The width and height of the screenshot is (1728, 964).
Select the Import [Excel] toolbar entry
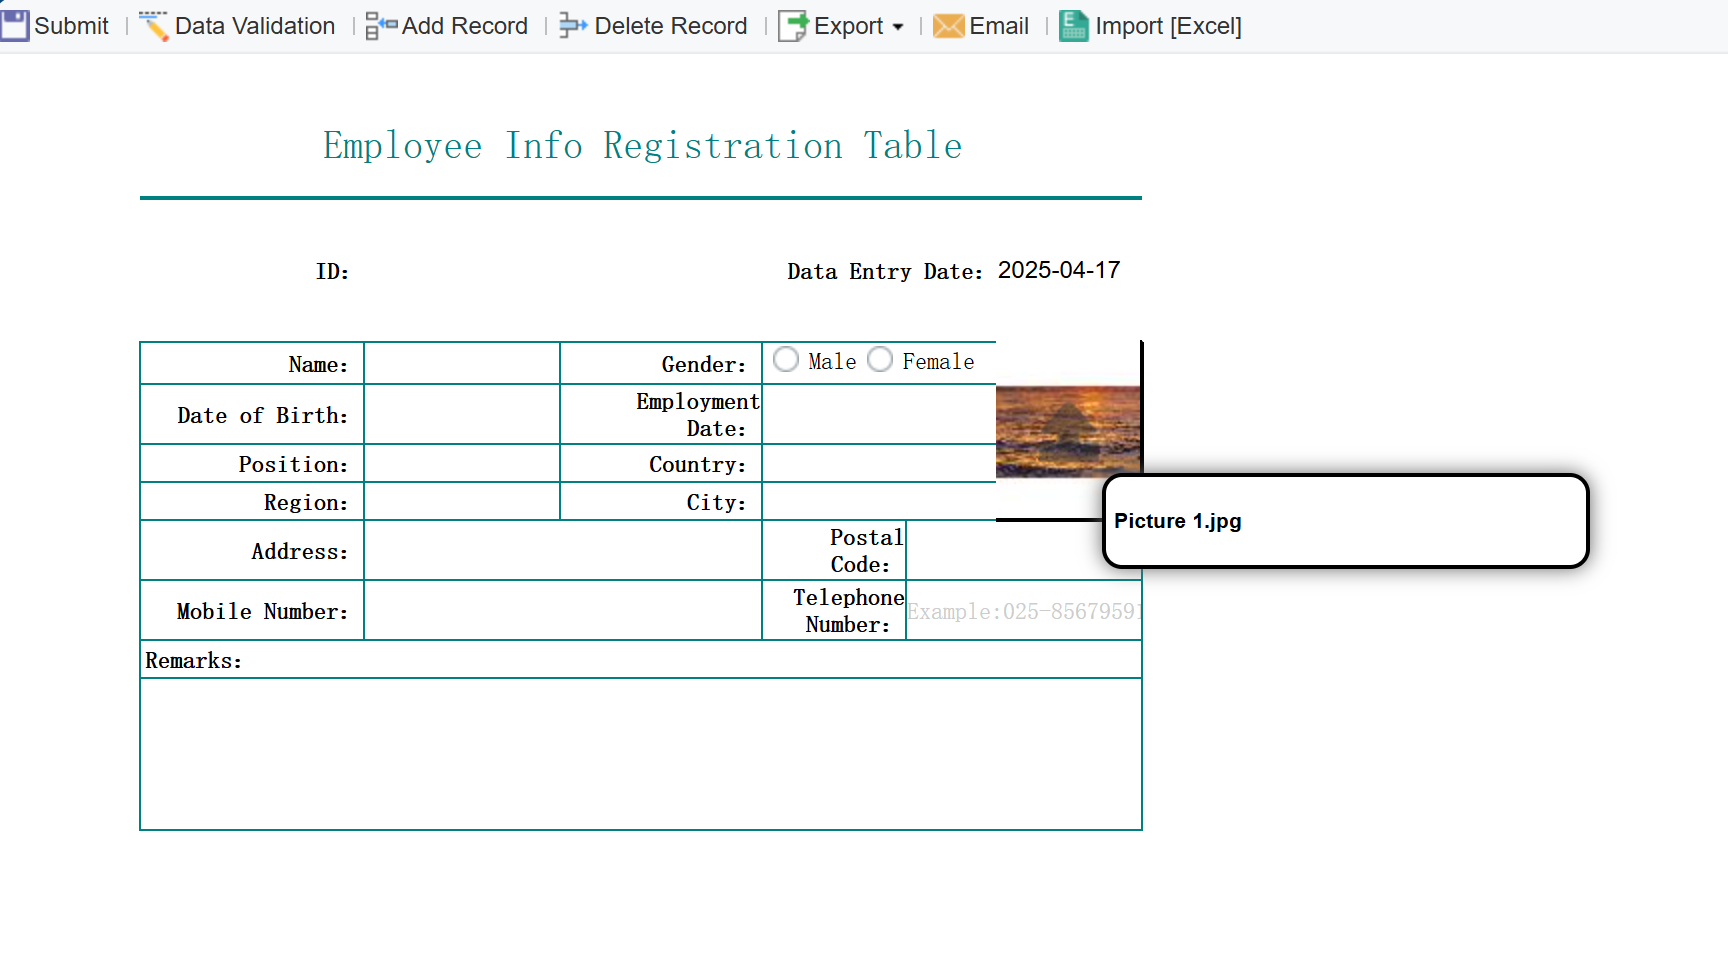[1150, 26]
